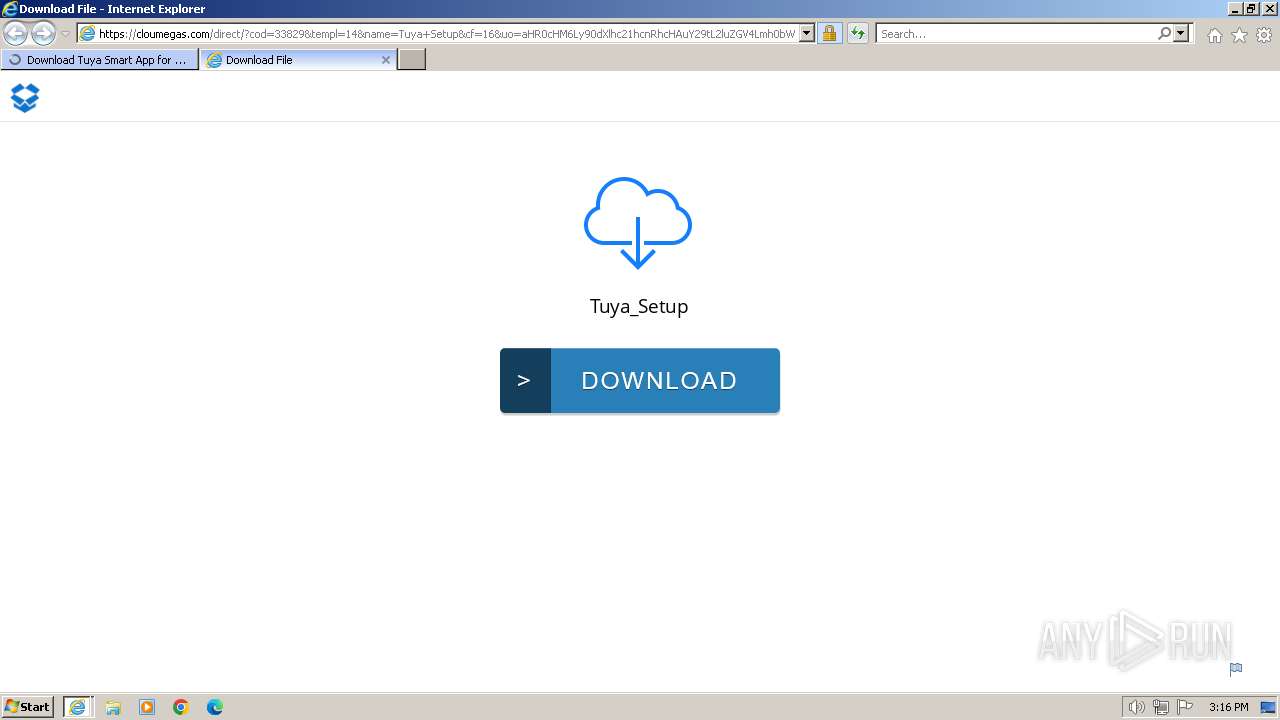Restore down the browser window
1280x720 pixels.
pyautogui.click(x=1251, y=9)
